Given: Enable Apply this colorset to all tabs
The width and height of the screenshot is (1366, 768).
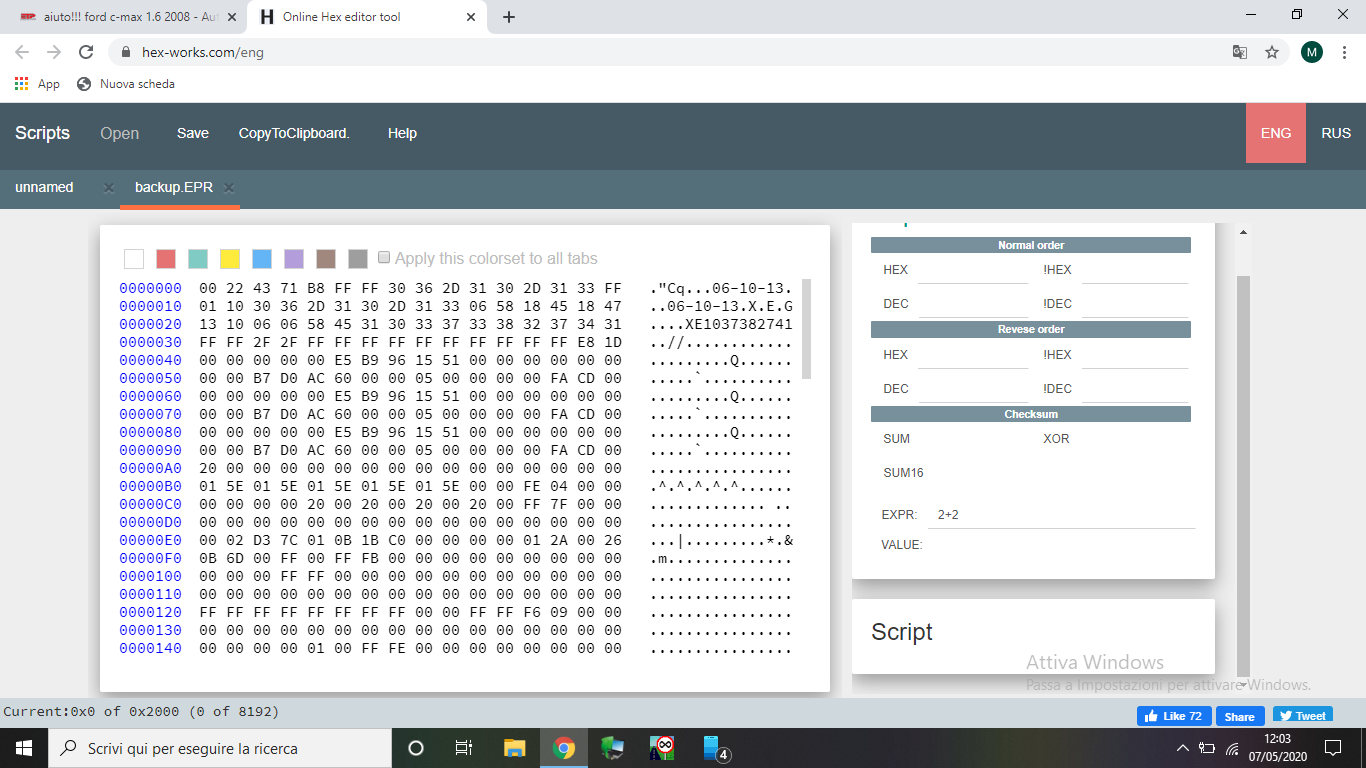Looking at the screenshot, I should point(384,258).
